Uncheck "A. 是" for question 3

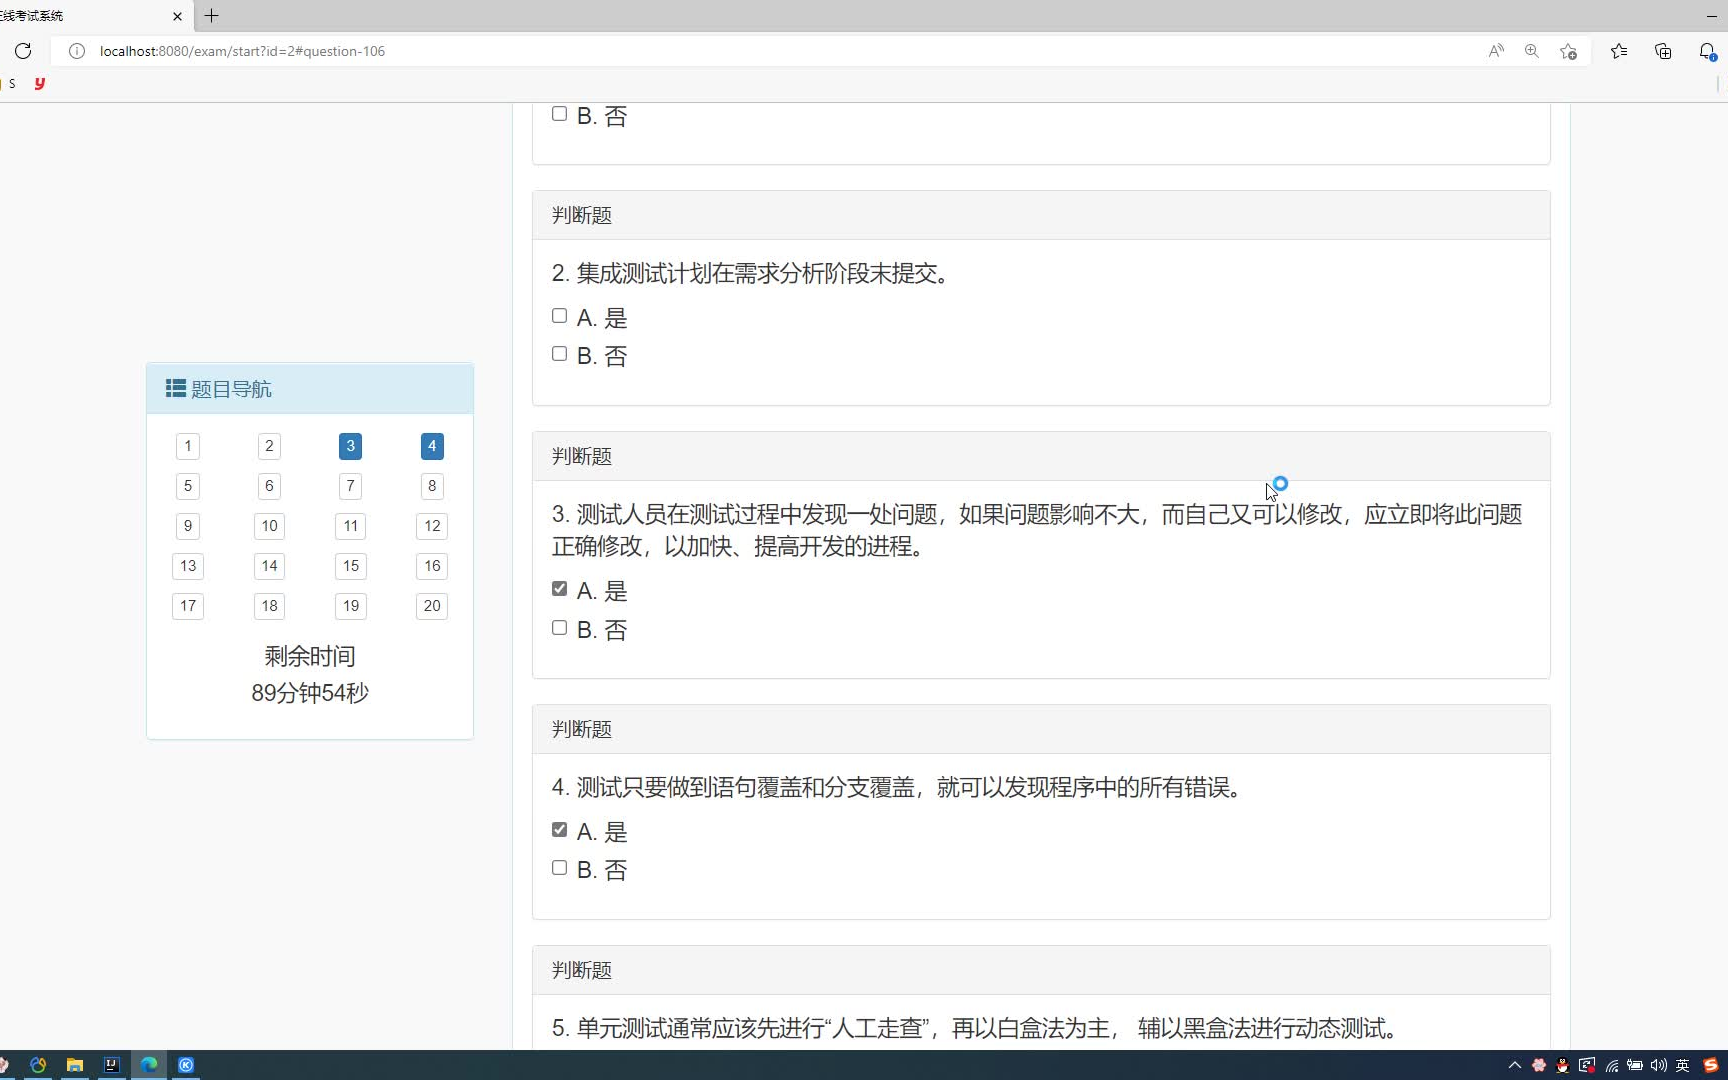[559, 588]
